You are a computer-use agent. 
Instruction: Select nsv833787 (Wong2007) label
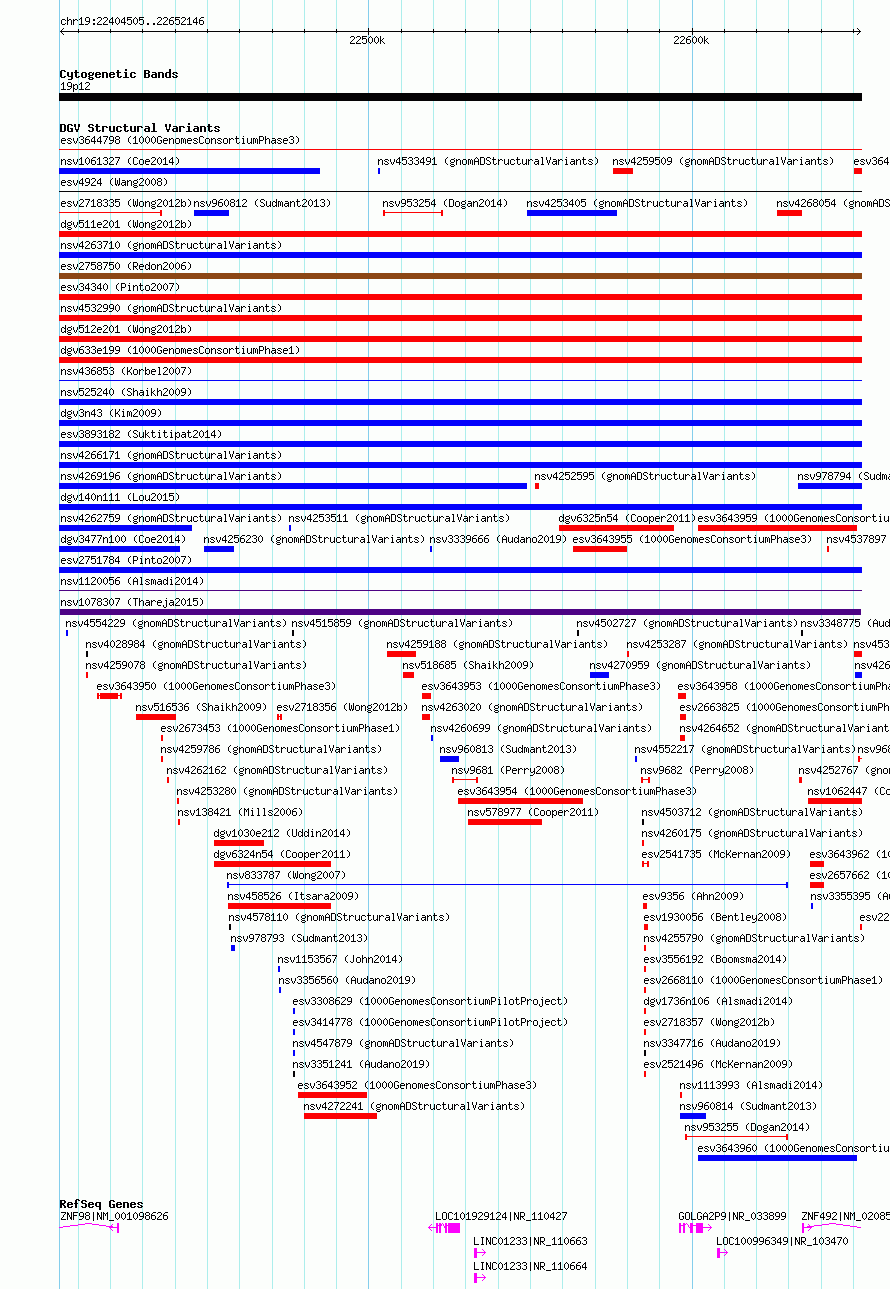pyautogui.click(x=286, y=875)
